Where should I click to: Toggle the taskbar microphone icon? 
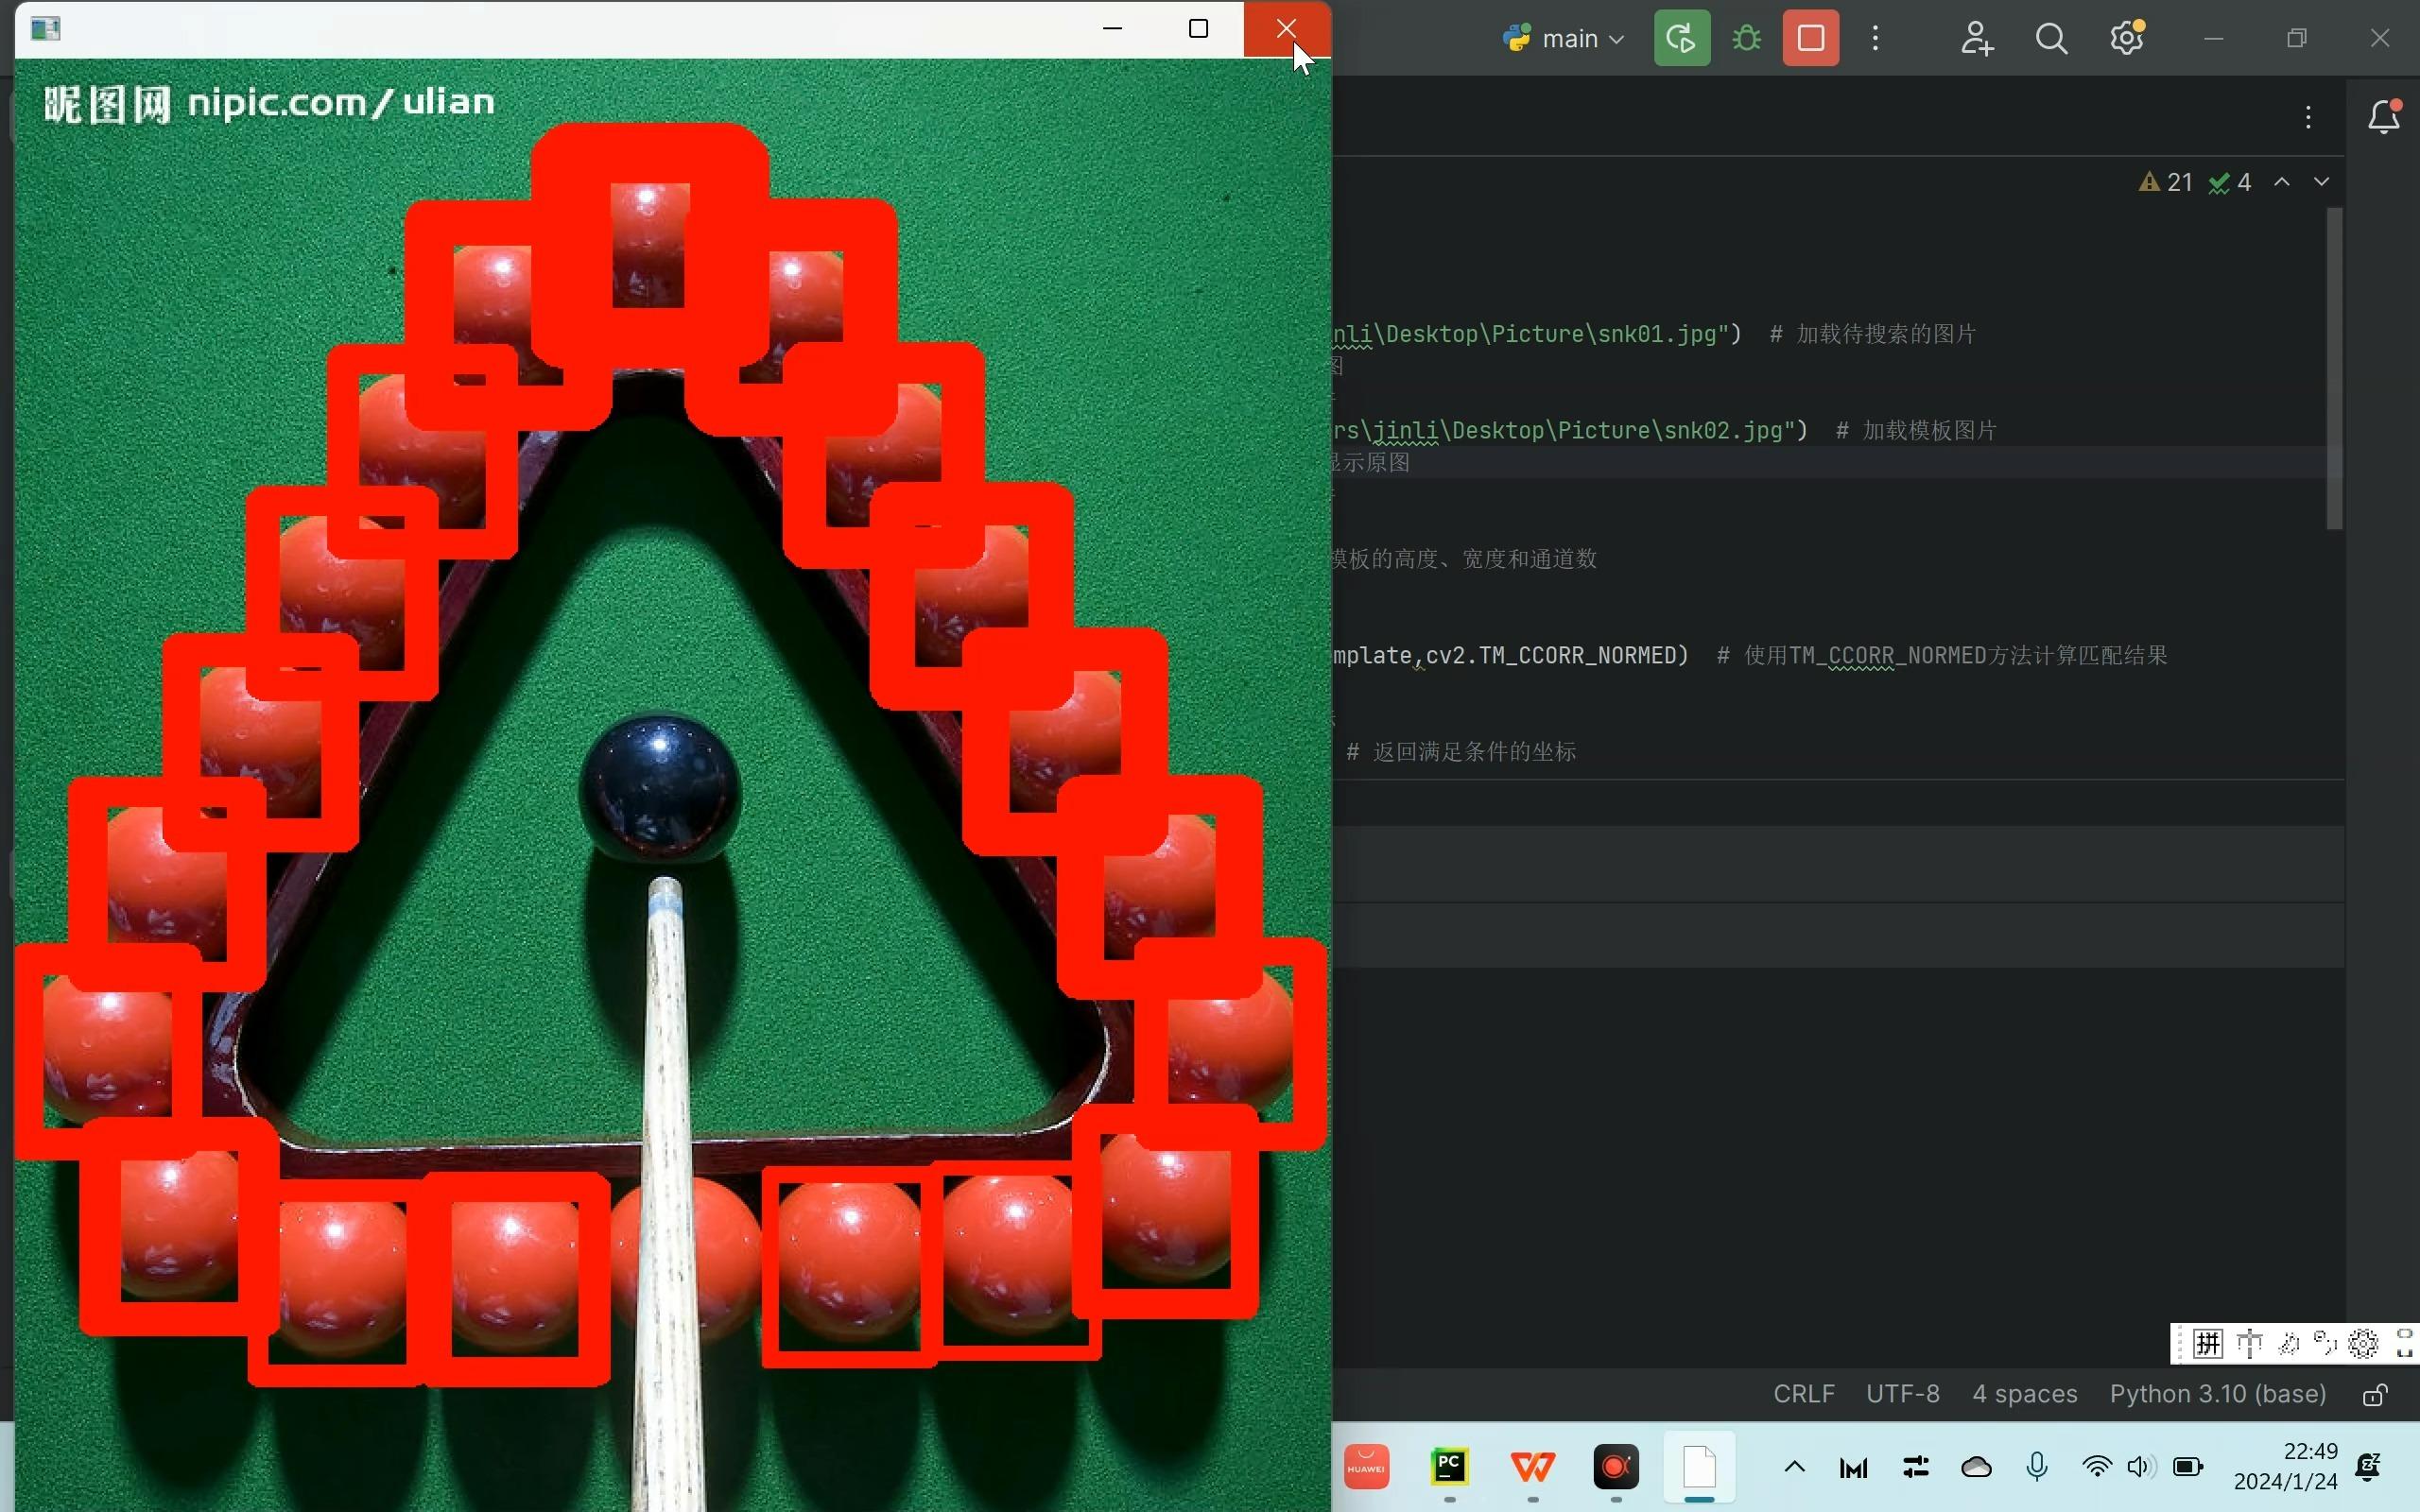click(2036, 1467)
